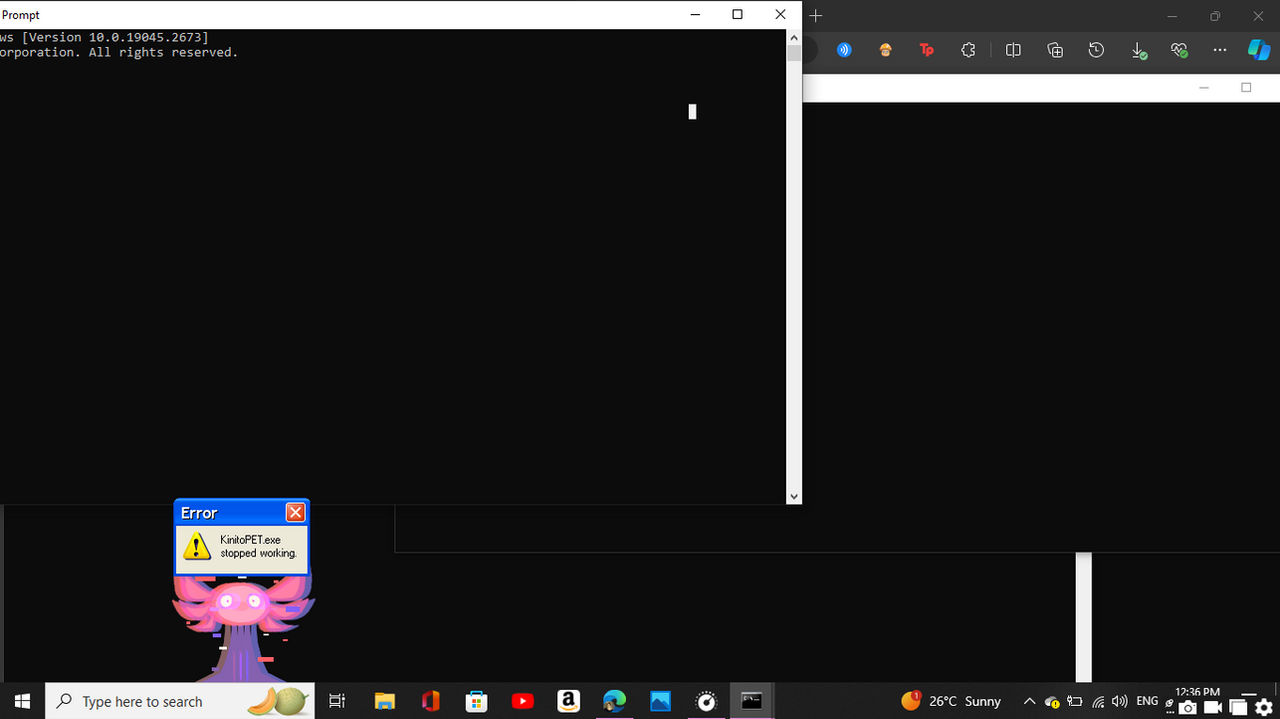Take screenshot with camera overlay icon

(x=1187, y=708)
